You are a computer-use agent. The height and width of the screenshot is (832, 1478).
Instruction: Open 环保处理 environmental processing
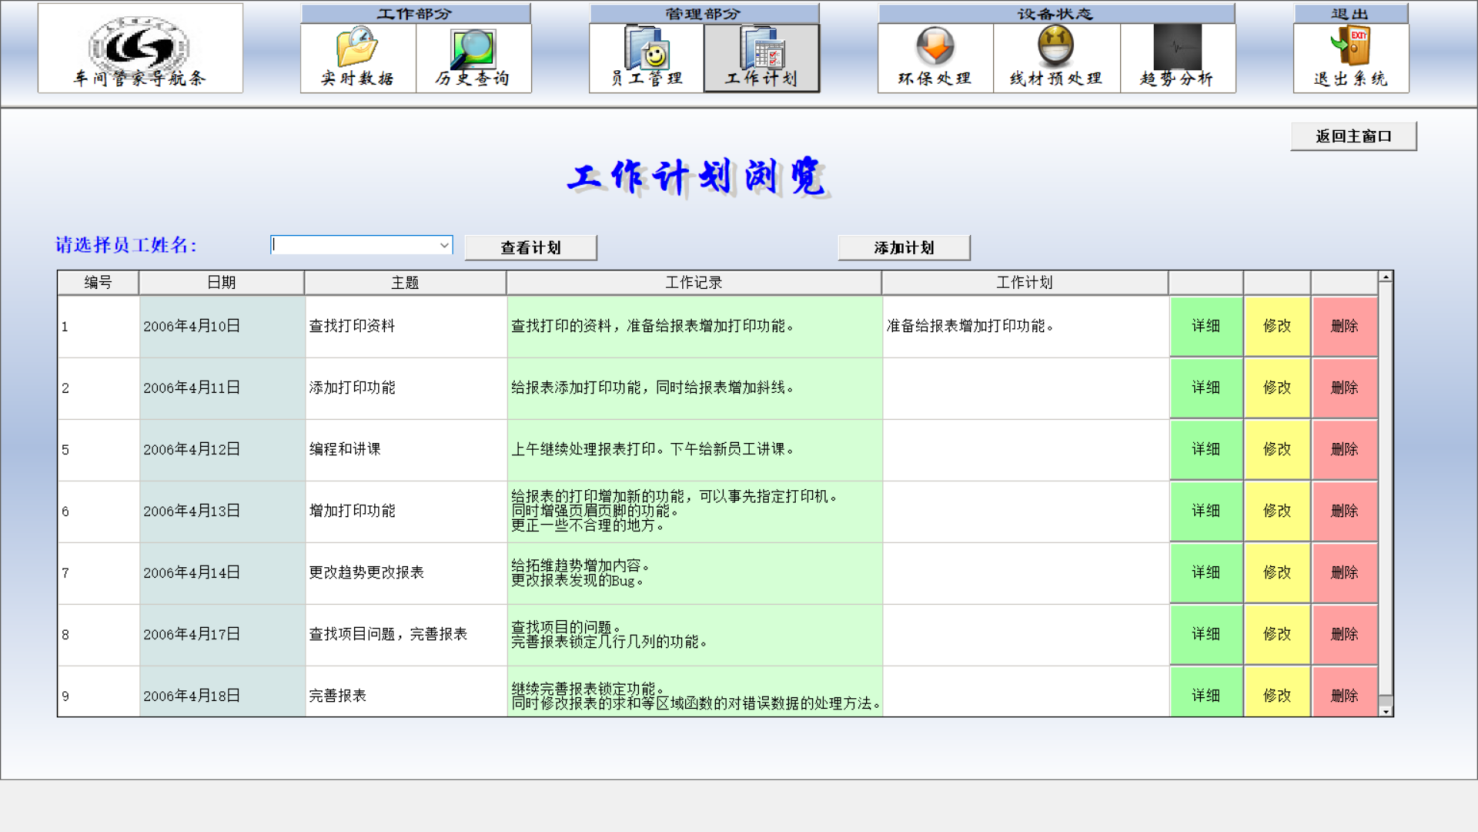coord(935,58)
